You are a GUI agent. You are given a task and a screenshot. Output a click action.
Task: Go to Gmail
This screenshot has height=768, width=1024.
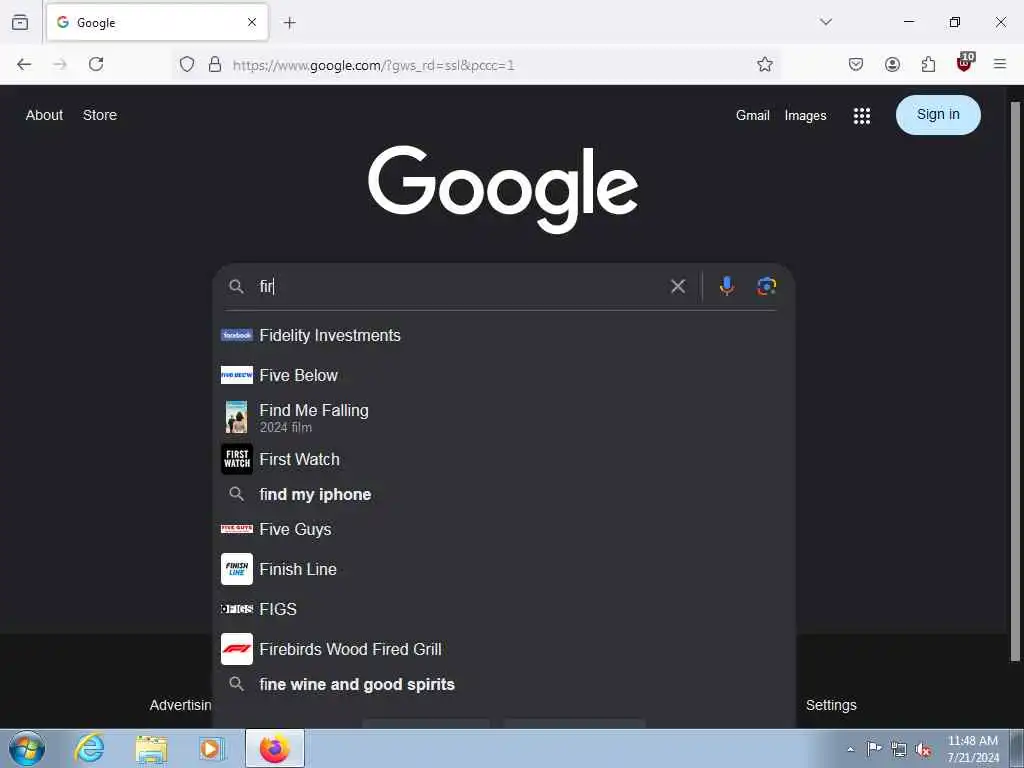(x=752, y=116)
